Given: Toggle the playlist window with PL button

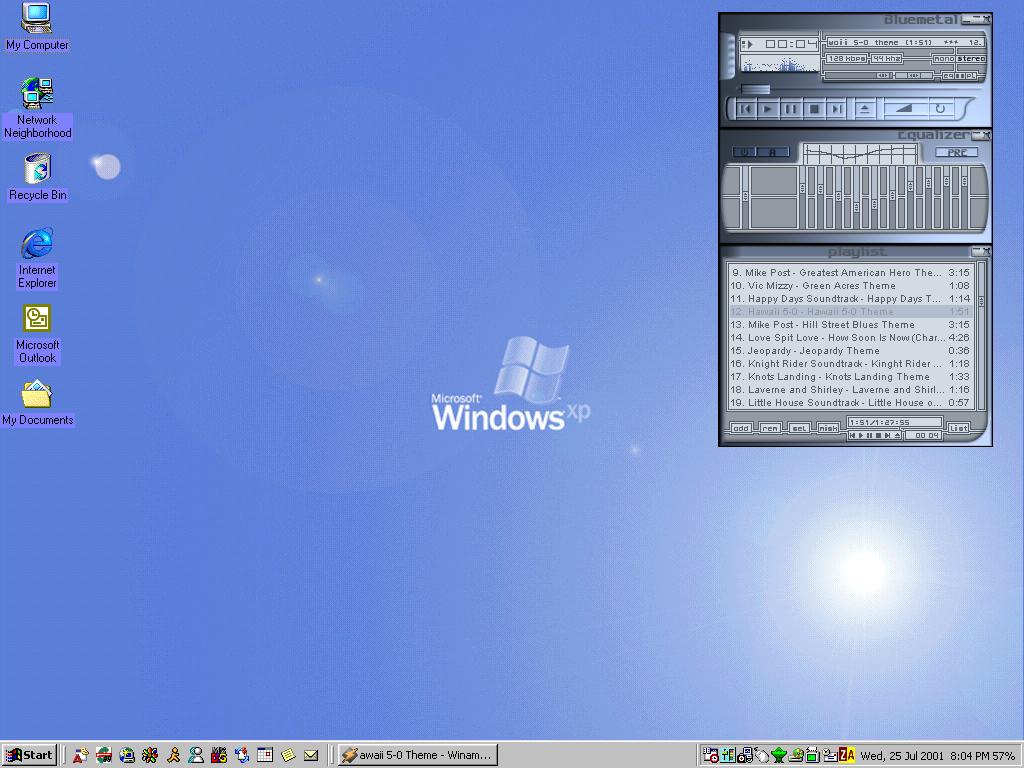Looking at the screenshot, I should pos(969,75).
